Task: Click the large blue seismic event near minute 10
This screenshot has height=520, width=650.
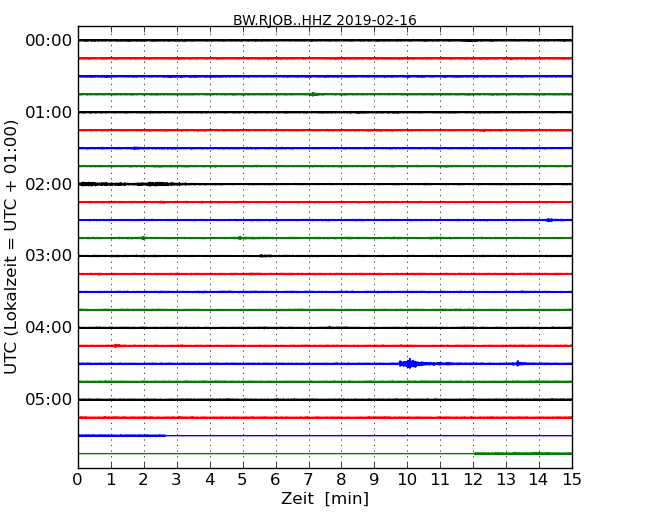Action: point(410,364)
